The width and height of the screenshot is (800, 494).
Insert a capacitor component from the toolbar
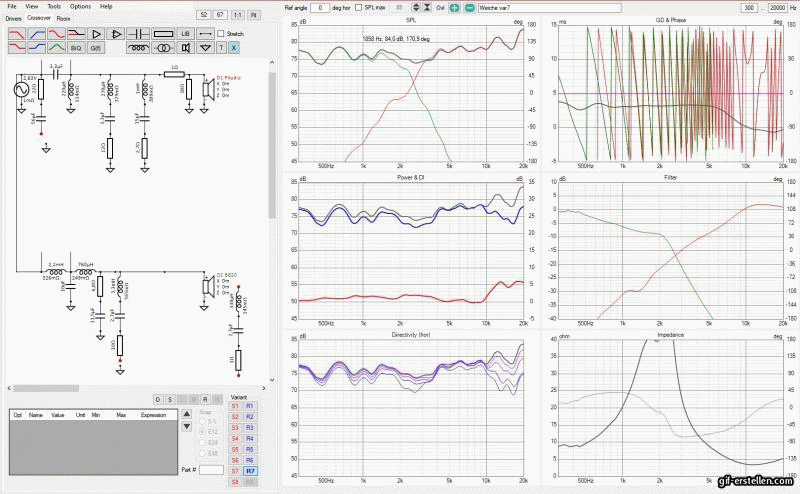click(139, 33)
